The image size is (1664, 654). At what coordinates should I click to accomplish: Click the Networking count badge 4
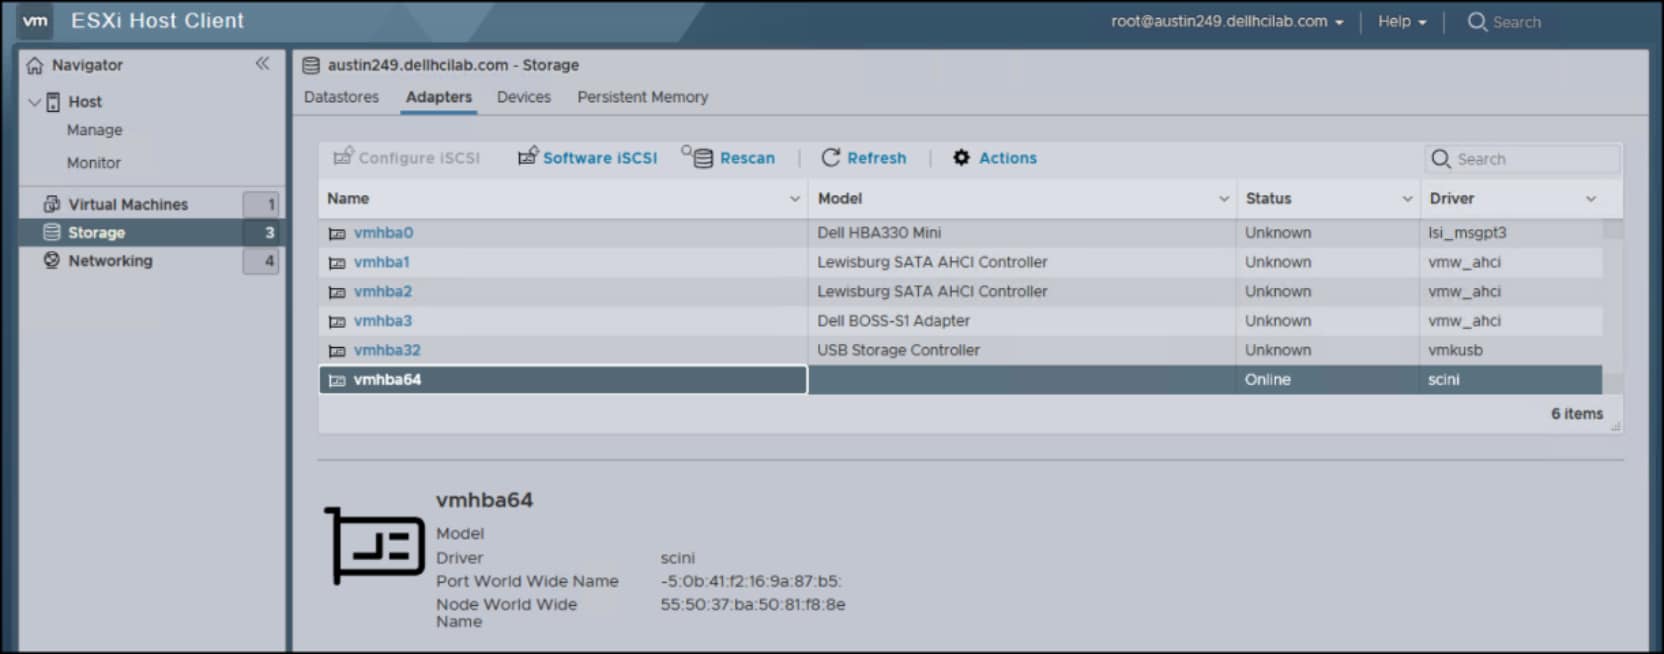pos(261,261)
